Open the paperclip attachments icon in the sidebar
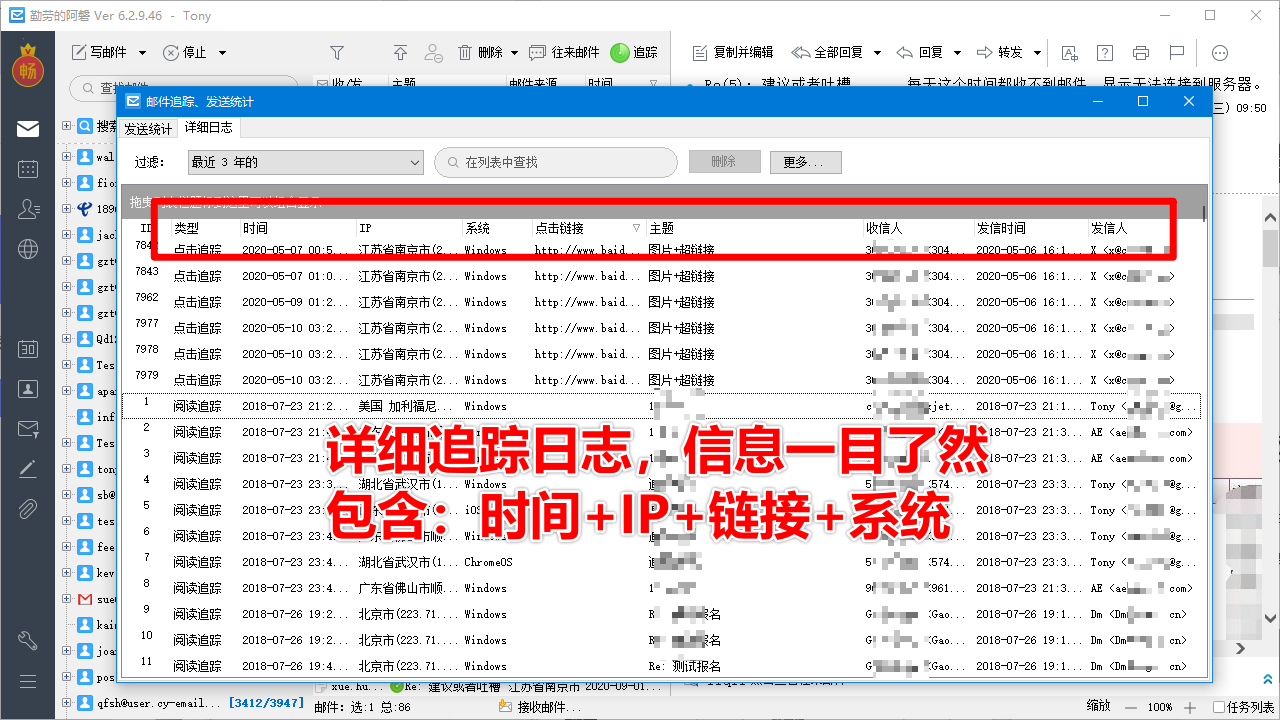Viewport: 1280px width, 720px height. click(x=27, y=509)
